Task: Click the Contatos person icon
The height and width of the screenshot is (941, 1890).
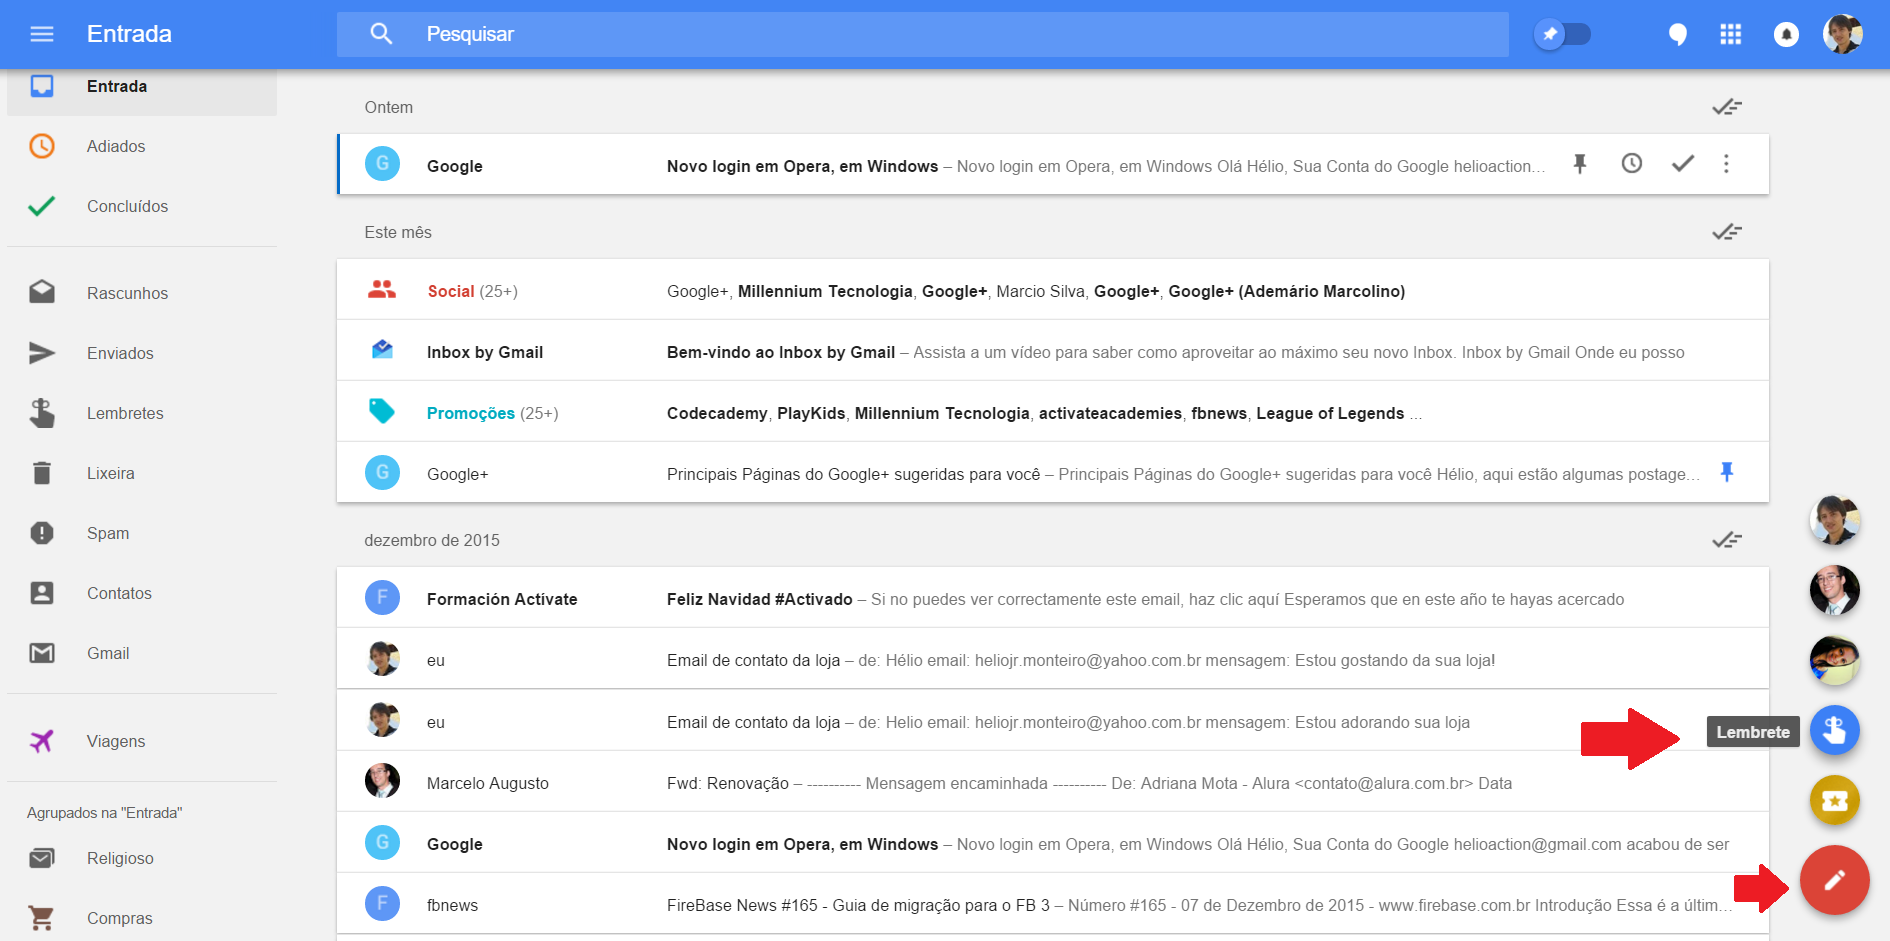Action: (x=42, y=593)
